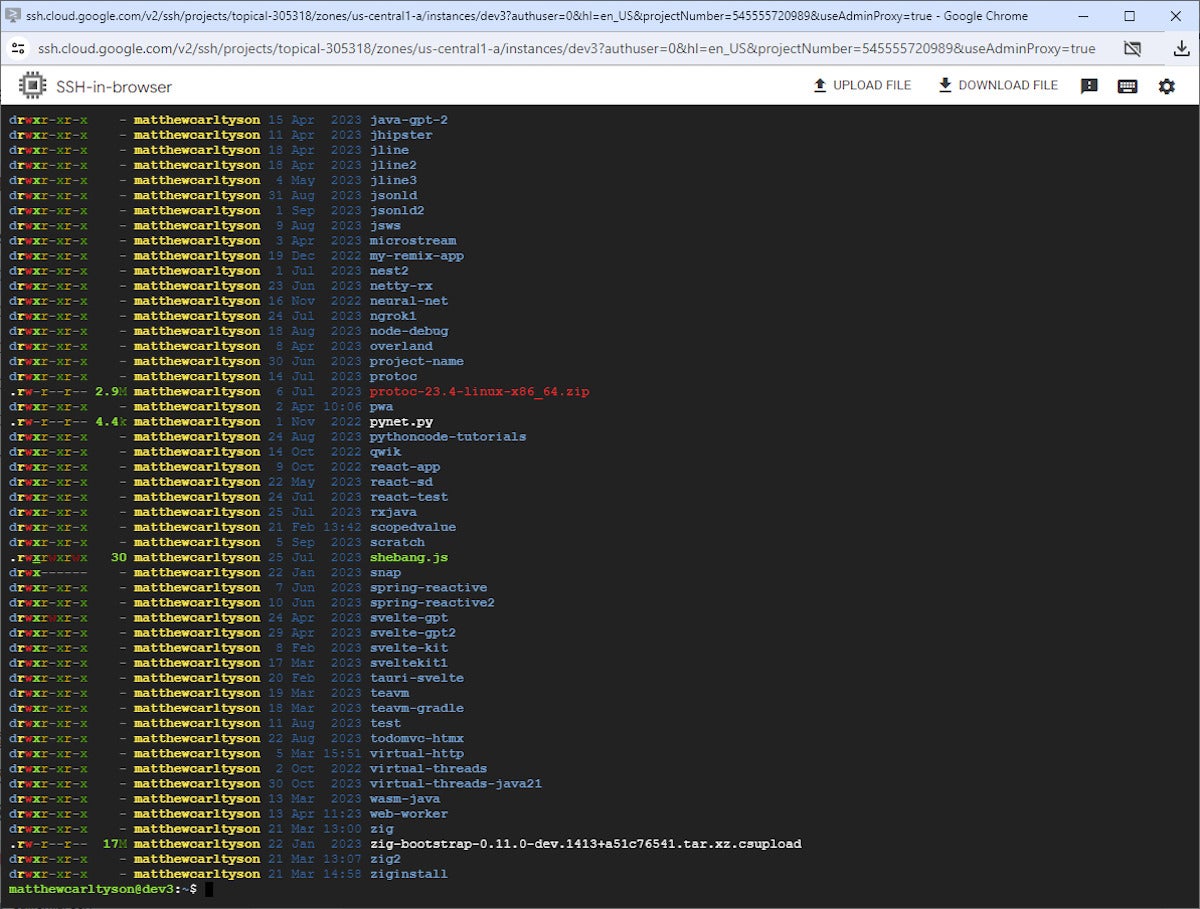Click the tauri-svelte directory name
Image resolution: width=1200 pixels, height=909 pixels.
[417, 678]
